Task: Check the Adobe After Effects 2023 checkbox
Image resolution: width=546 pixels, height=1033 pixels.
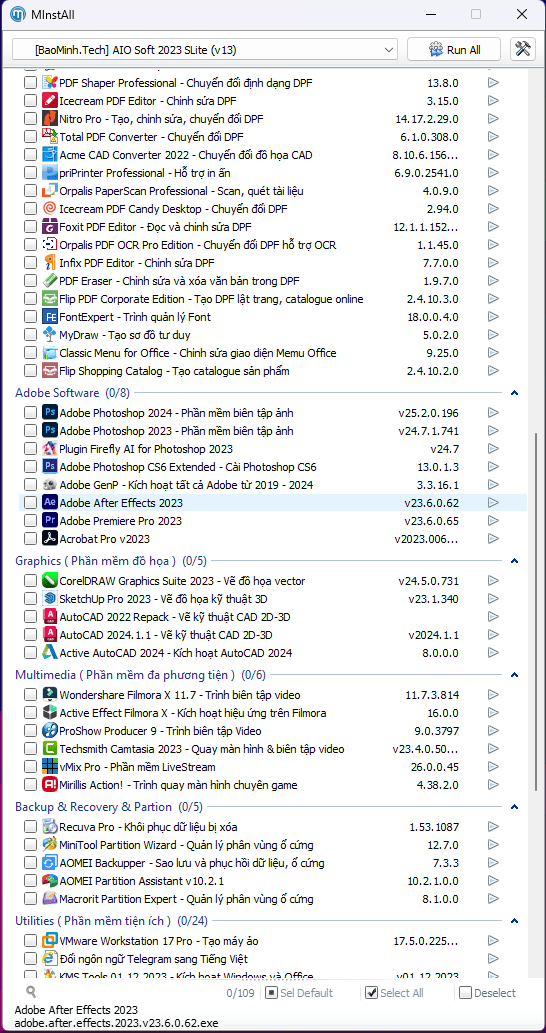Action: click(30, 503)
